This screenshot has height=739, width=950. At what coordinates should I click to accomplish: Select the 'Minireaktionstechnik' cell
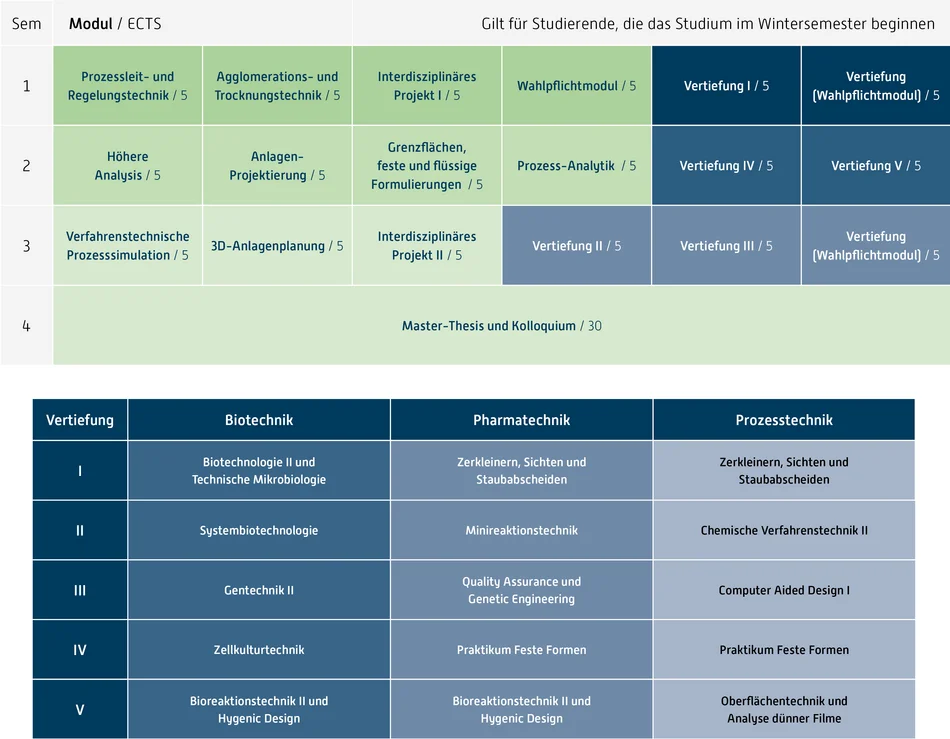[522, 530]
